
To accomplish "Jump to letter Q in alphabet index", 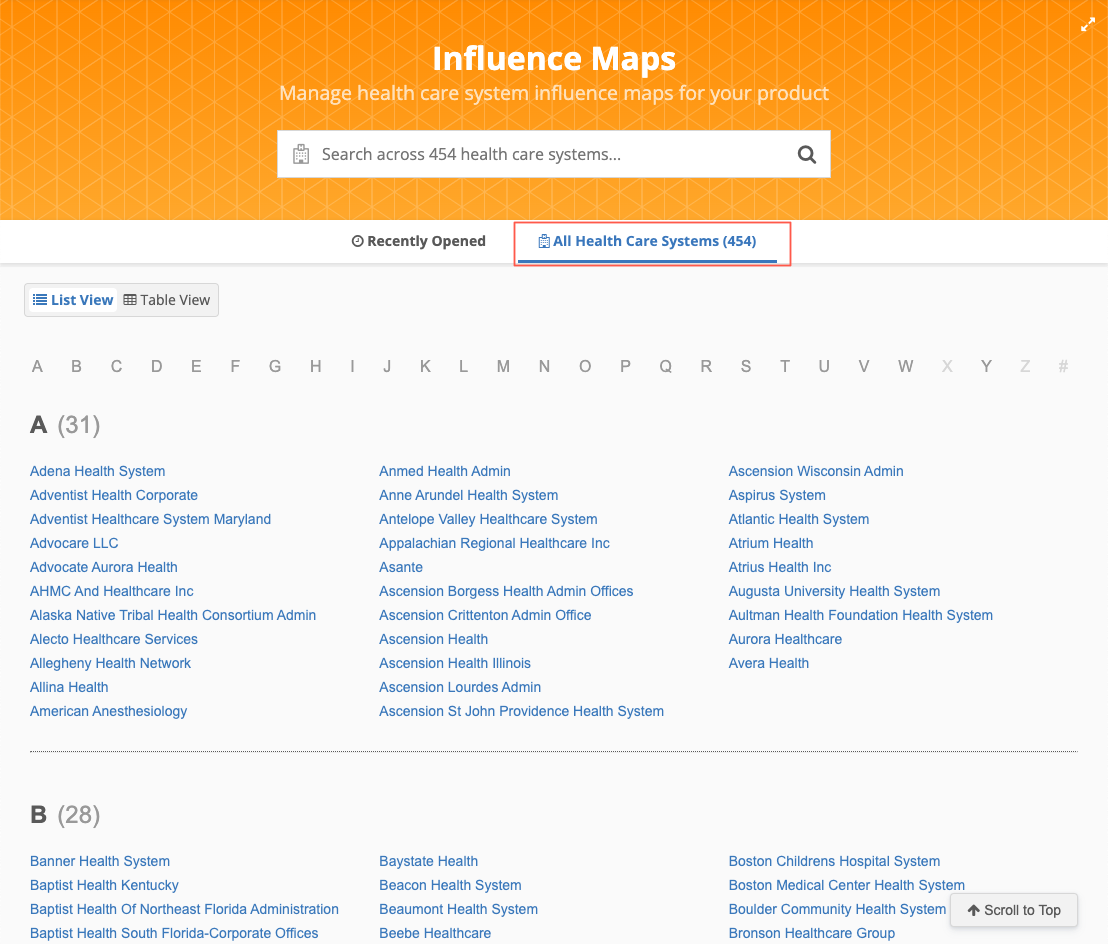I will [666, 366].
